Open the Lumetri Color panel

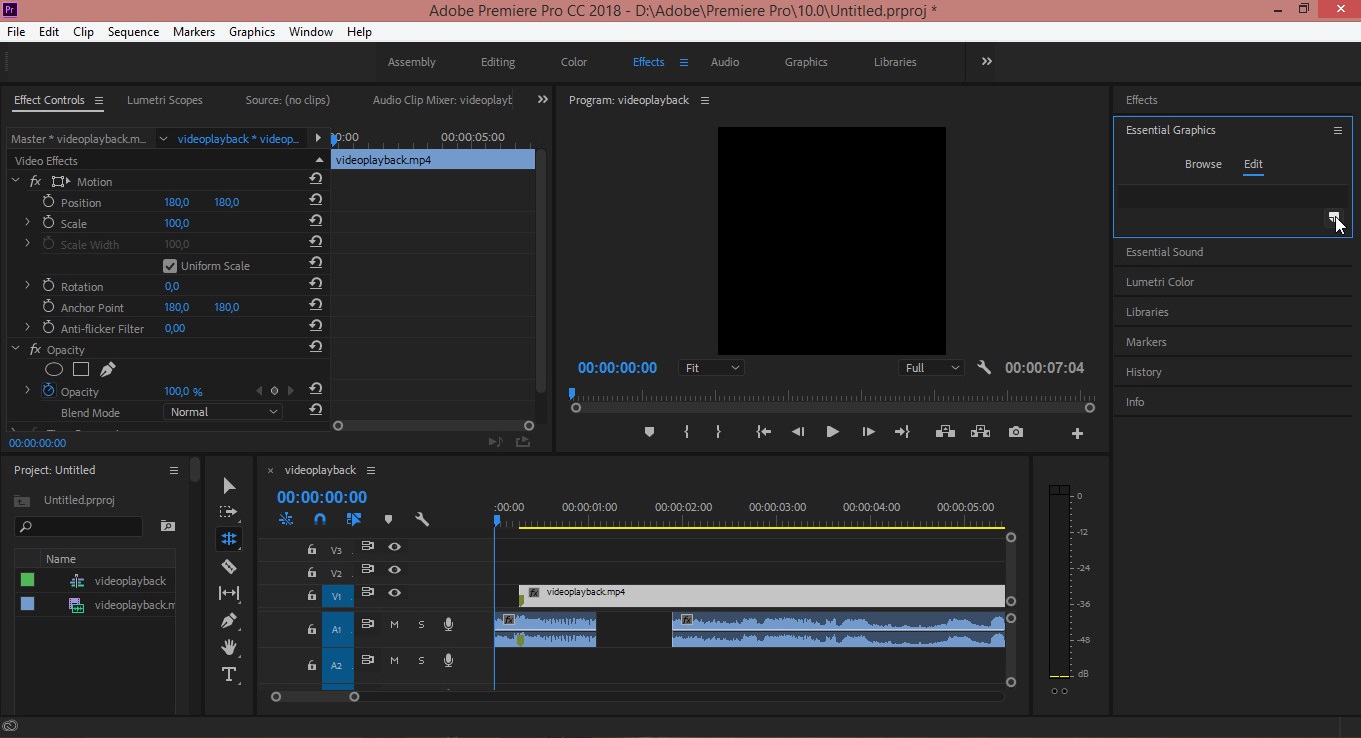point(1160,282)
